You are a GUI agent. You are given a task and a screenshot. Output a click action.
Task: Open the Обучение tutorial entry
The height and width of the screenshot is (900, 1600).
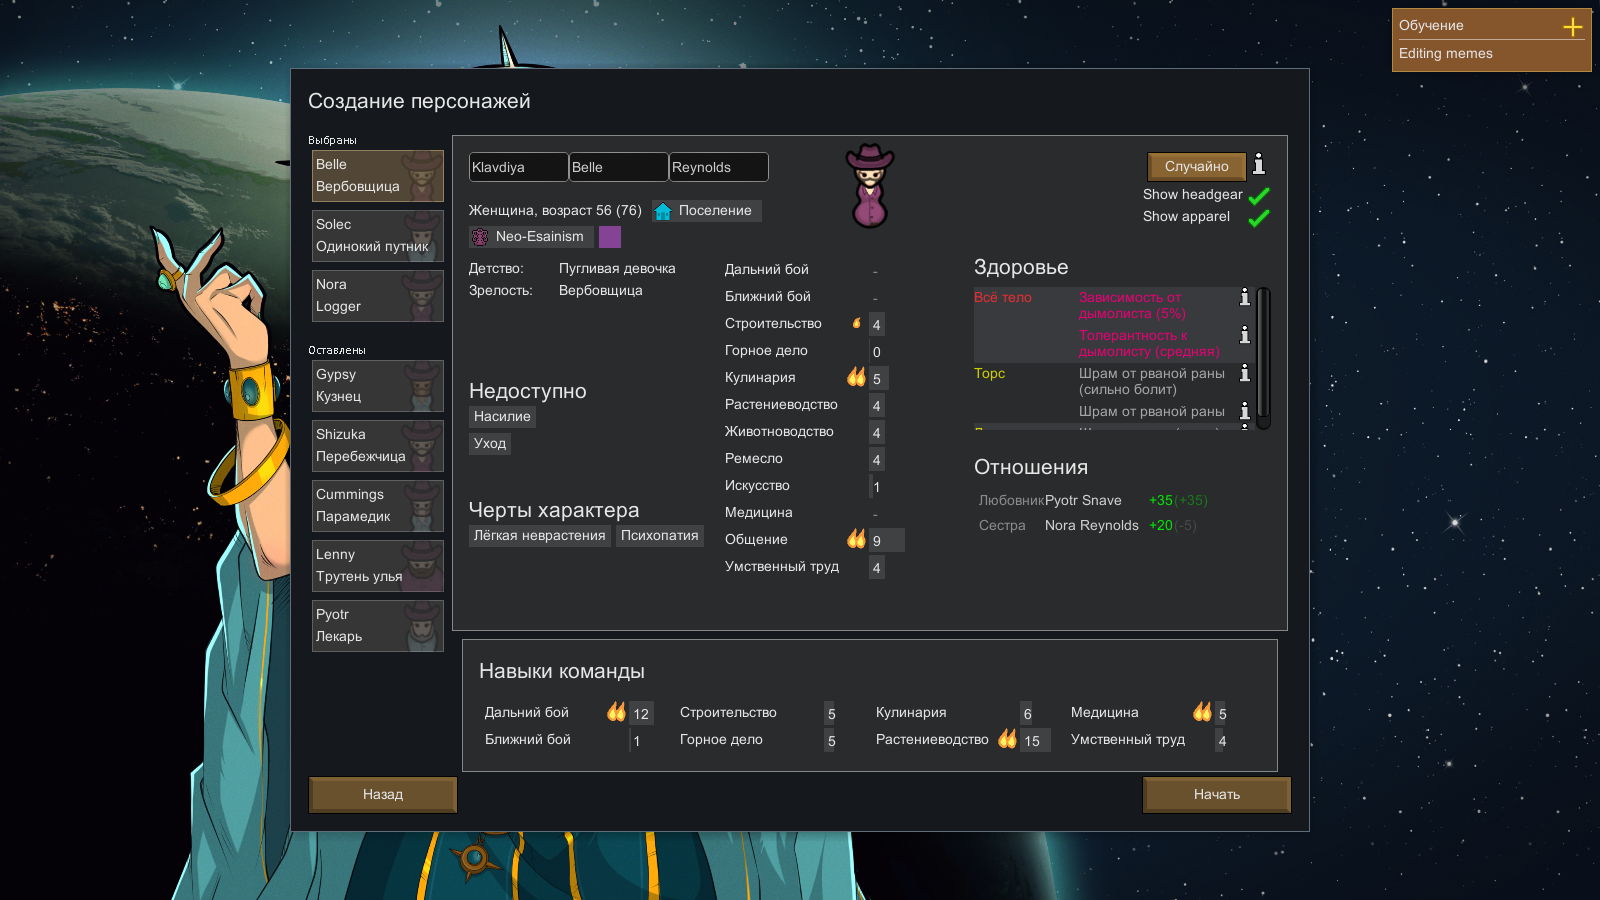(x=1431, y=26)
